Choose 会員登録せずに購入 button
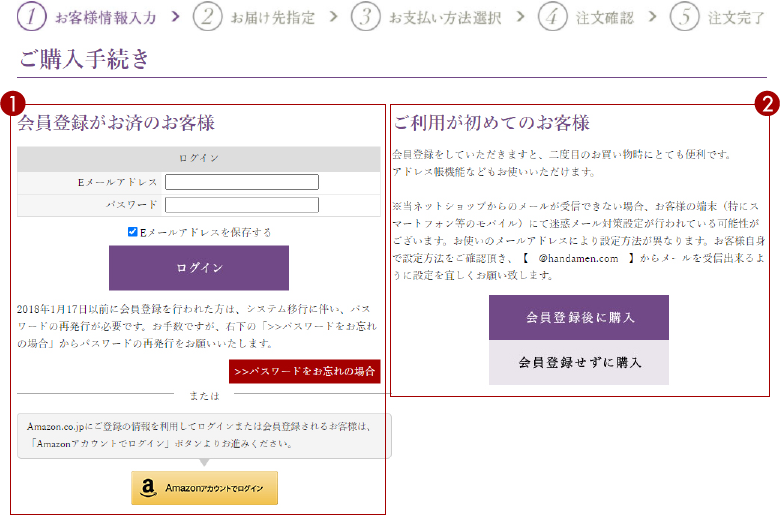The width and height of the screenshot is (780, 515). pyautogui.click(x=579, y=362)
